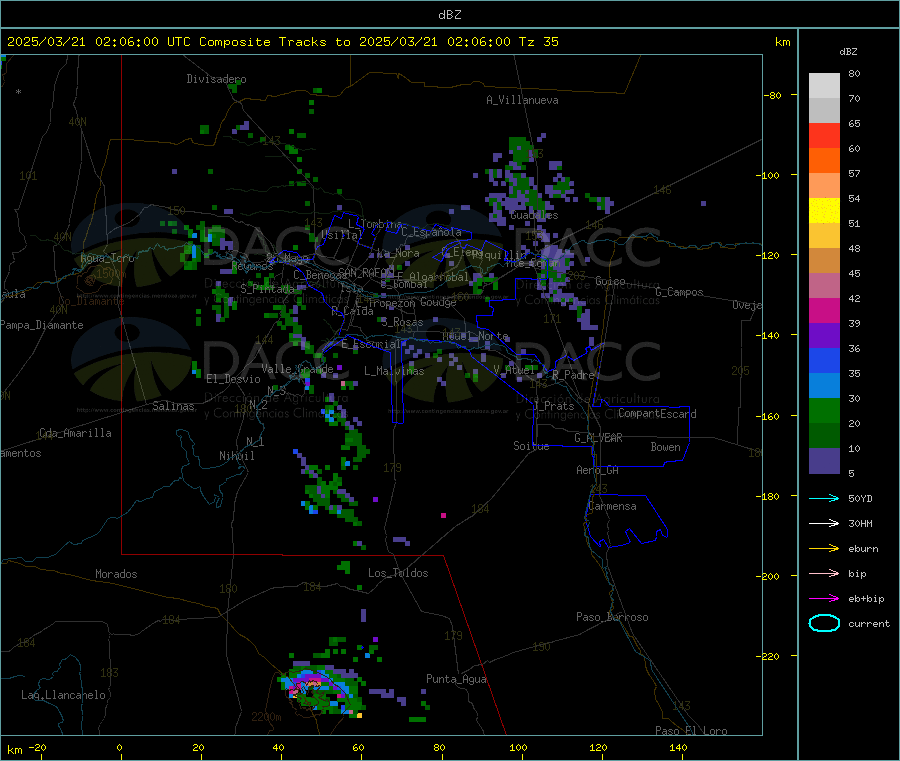Click the Bowen map label

click(x=666, y=448)
